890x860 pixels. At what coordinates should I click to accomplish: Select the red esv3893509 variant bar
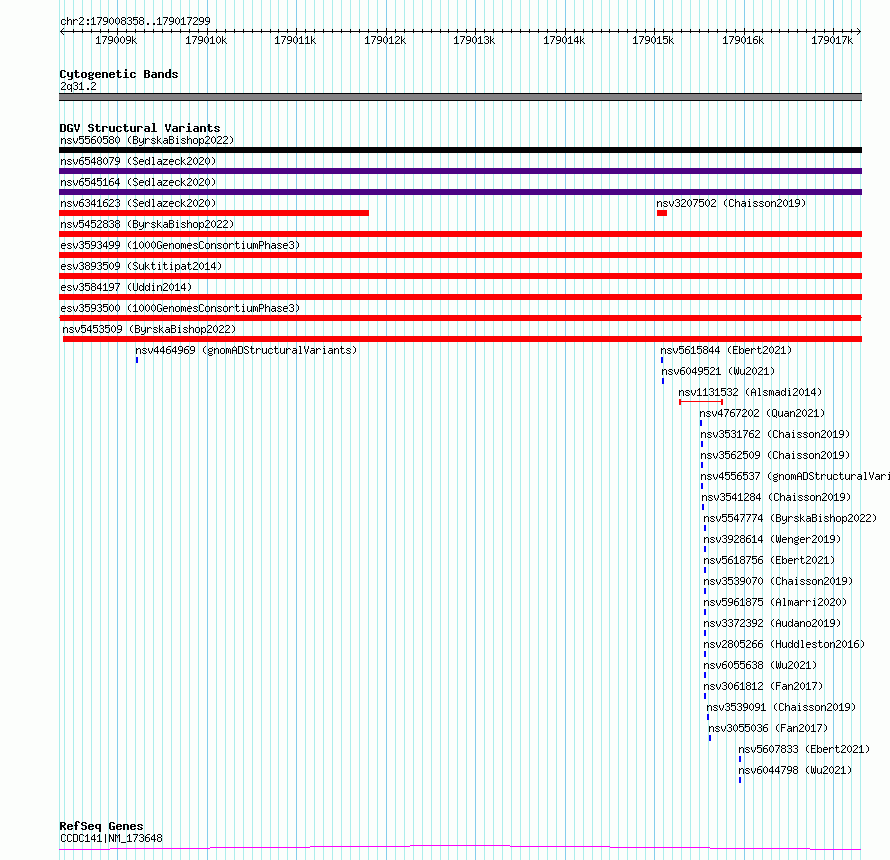460,276
